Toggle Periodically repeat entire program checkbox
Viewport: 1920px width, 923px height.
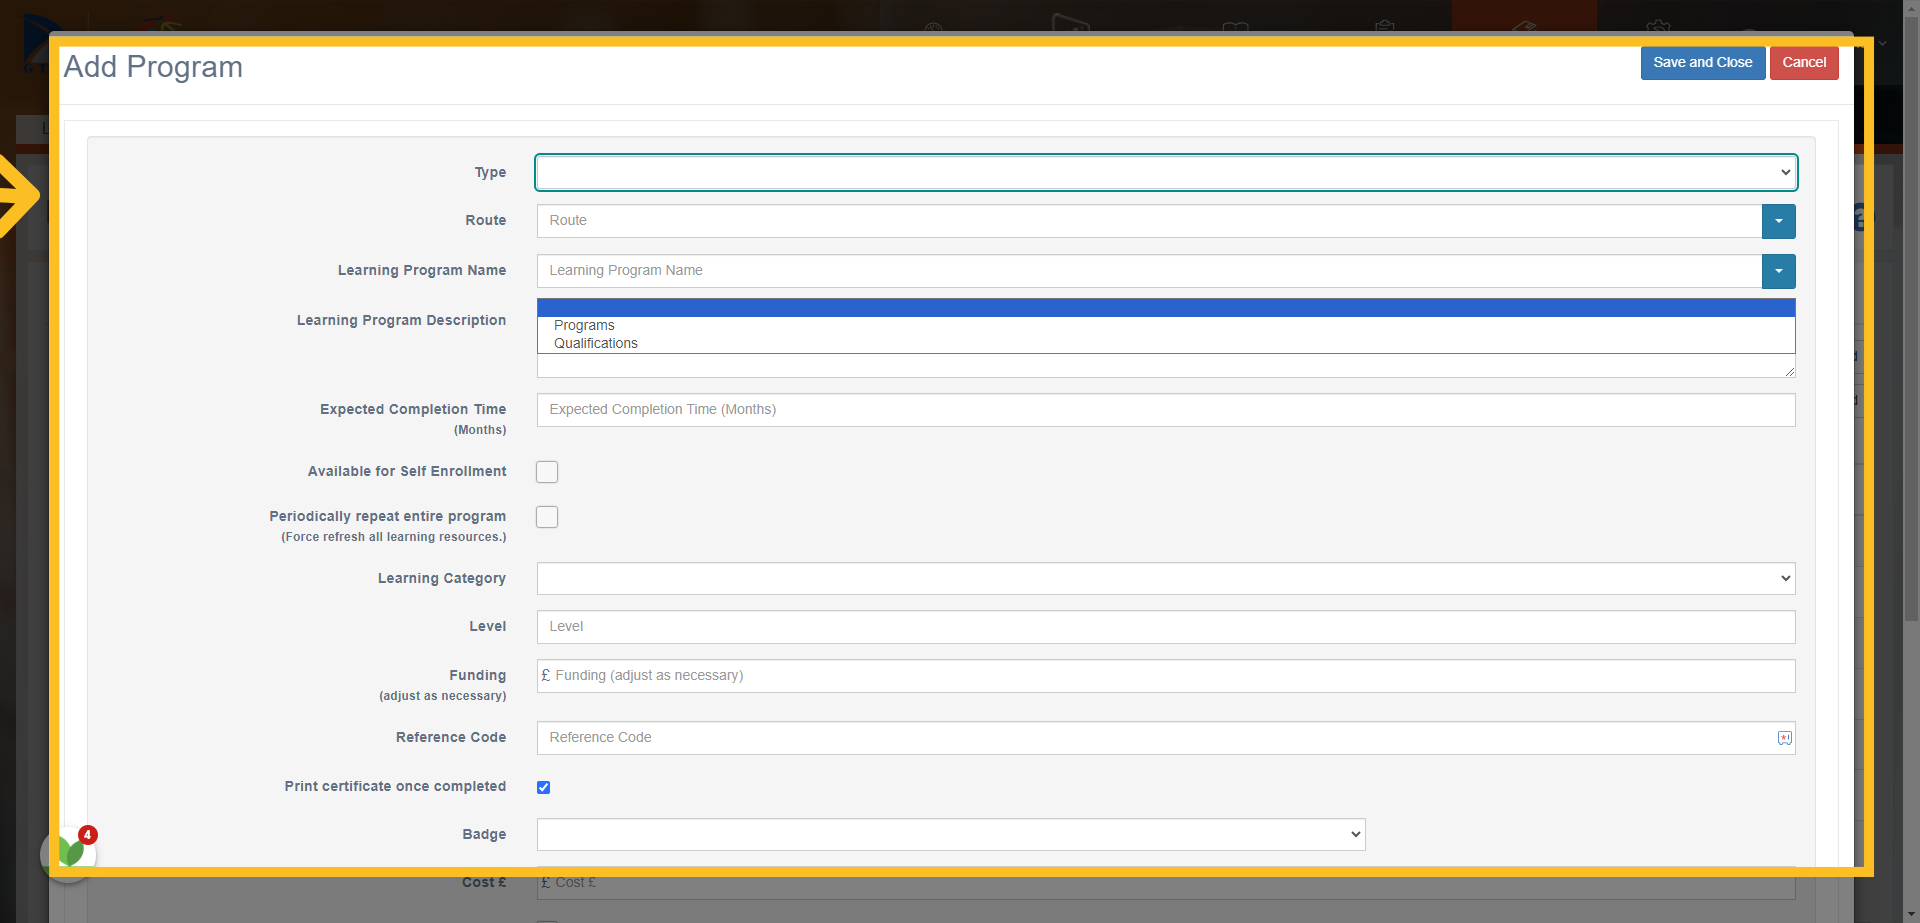click(547, 517)
